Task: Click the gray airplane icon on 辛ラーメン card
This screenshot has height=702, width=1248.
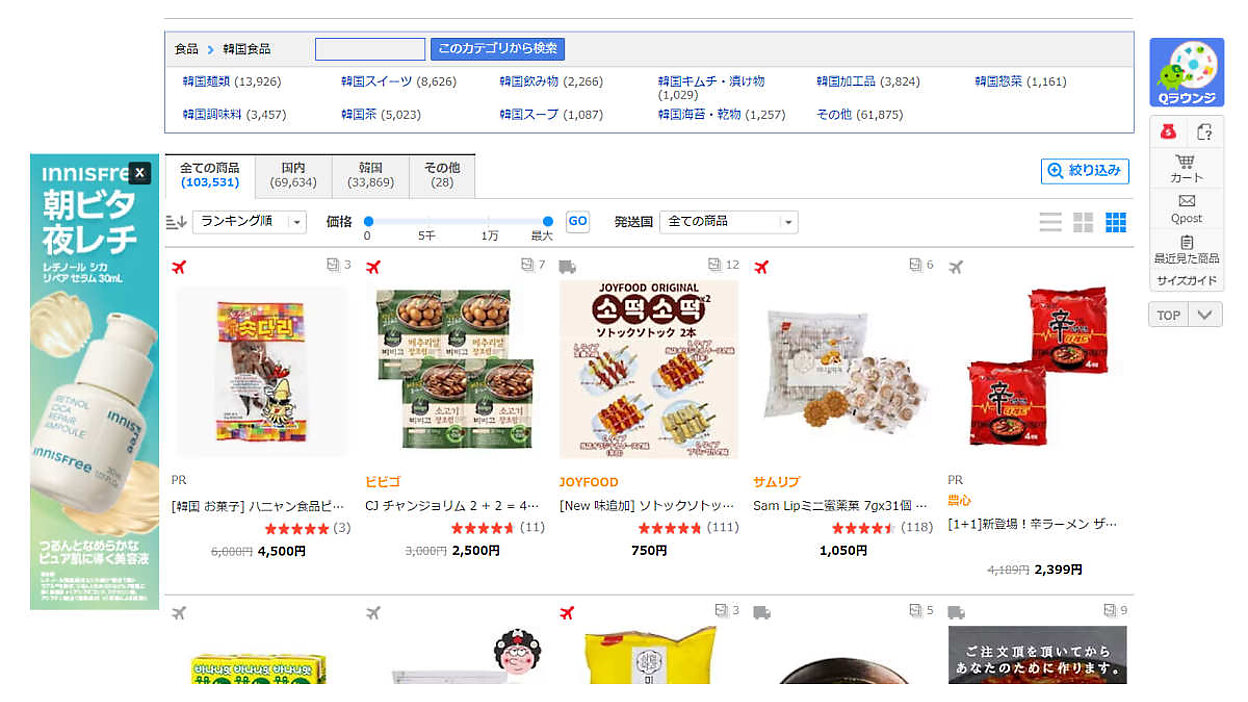Action: coord(955,267)
